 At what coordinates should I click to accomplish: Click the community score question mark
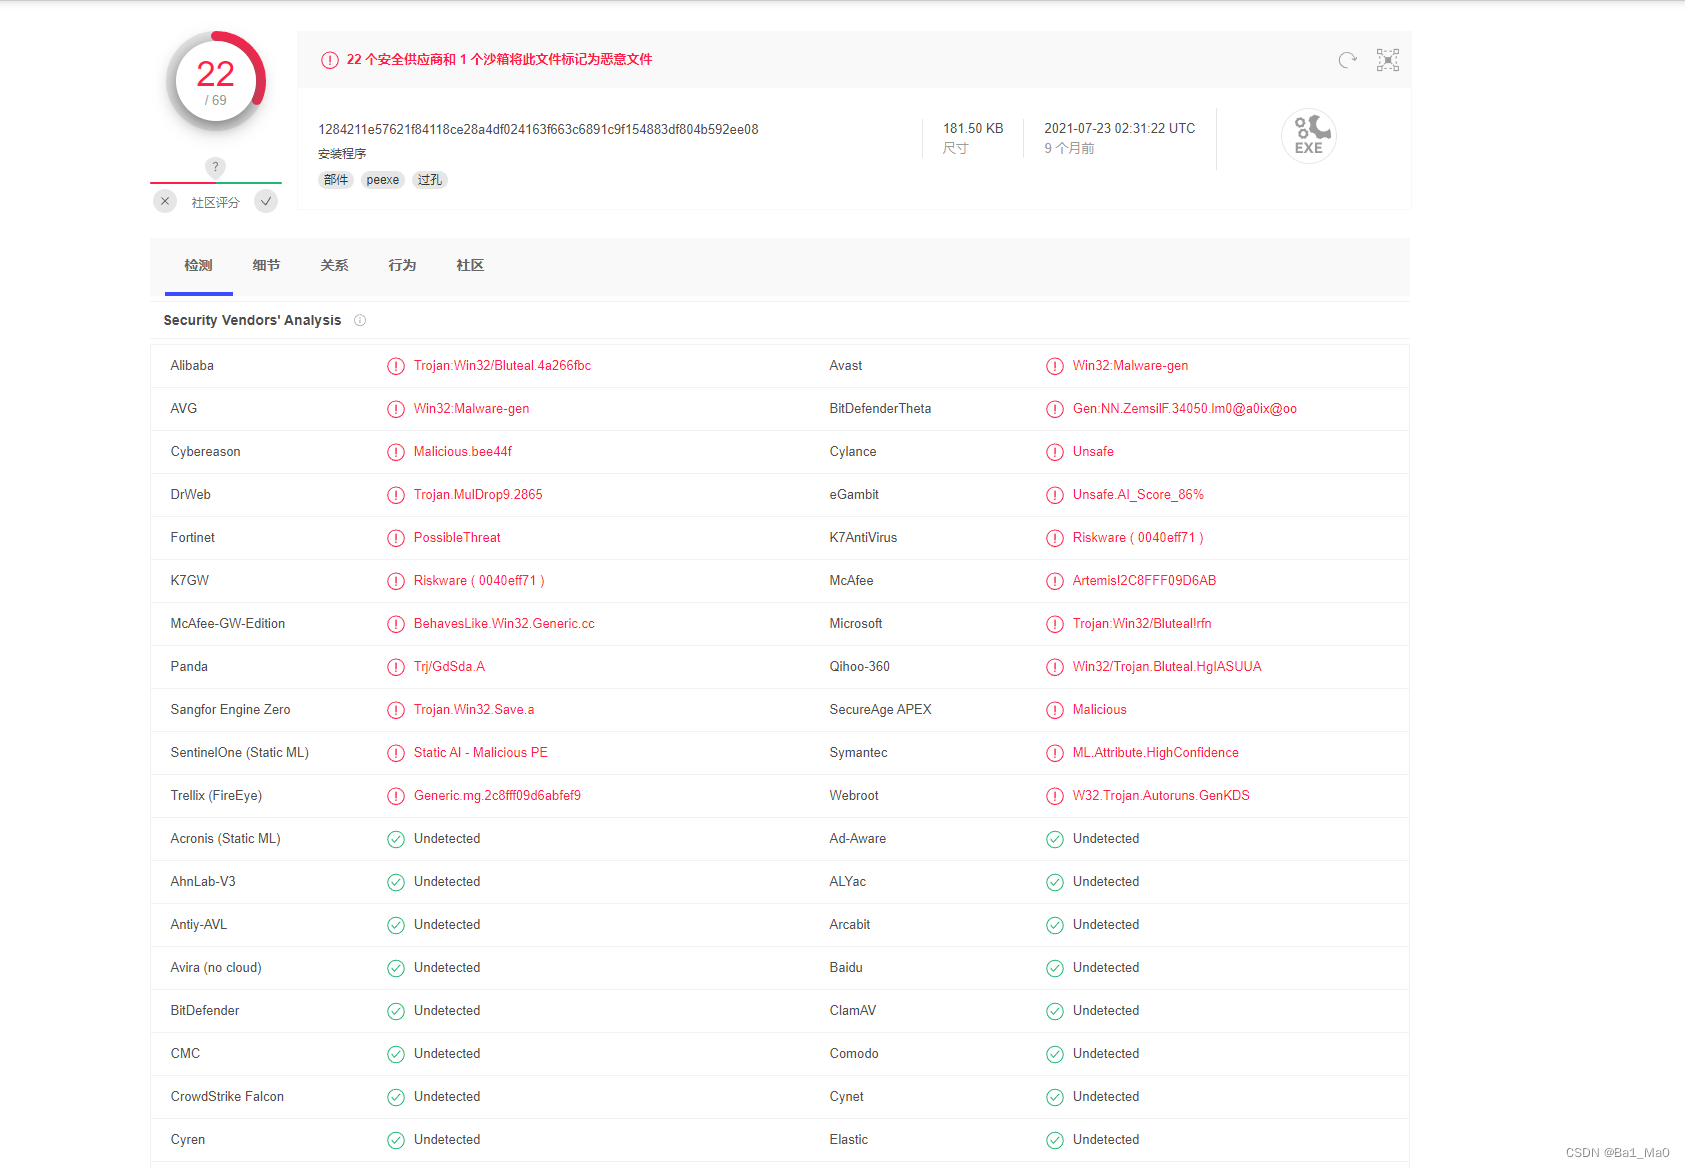click(215, 167)
